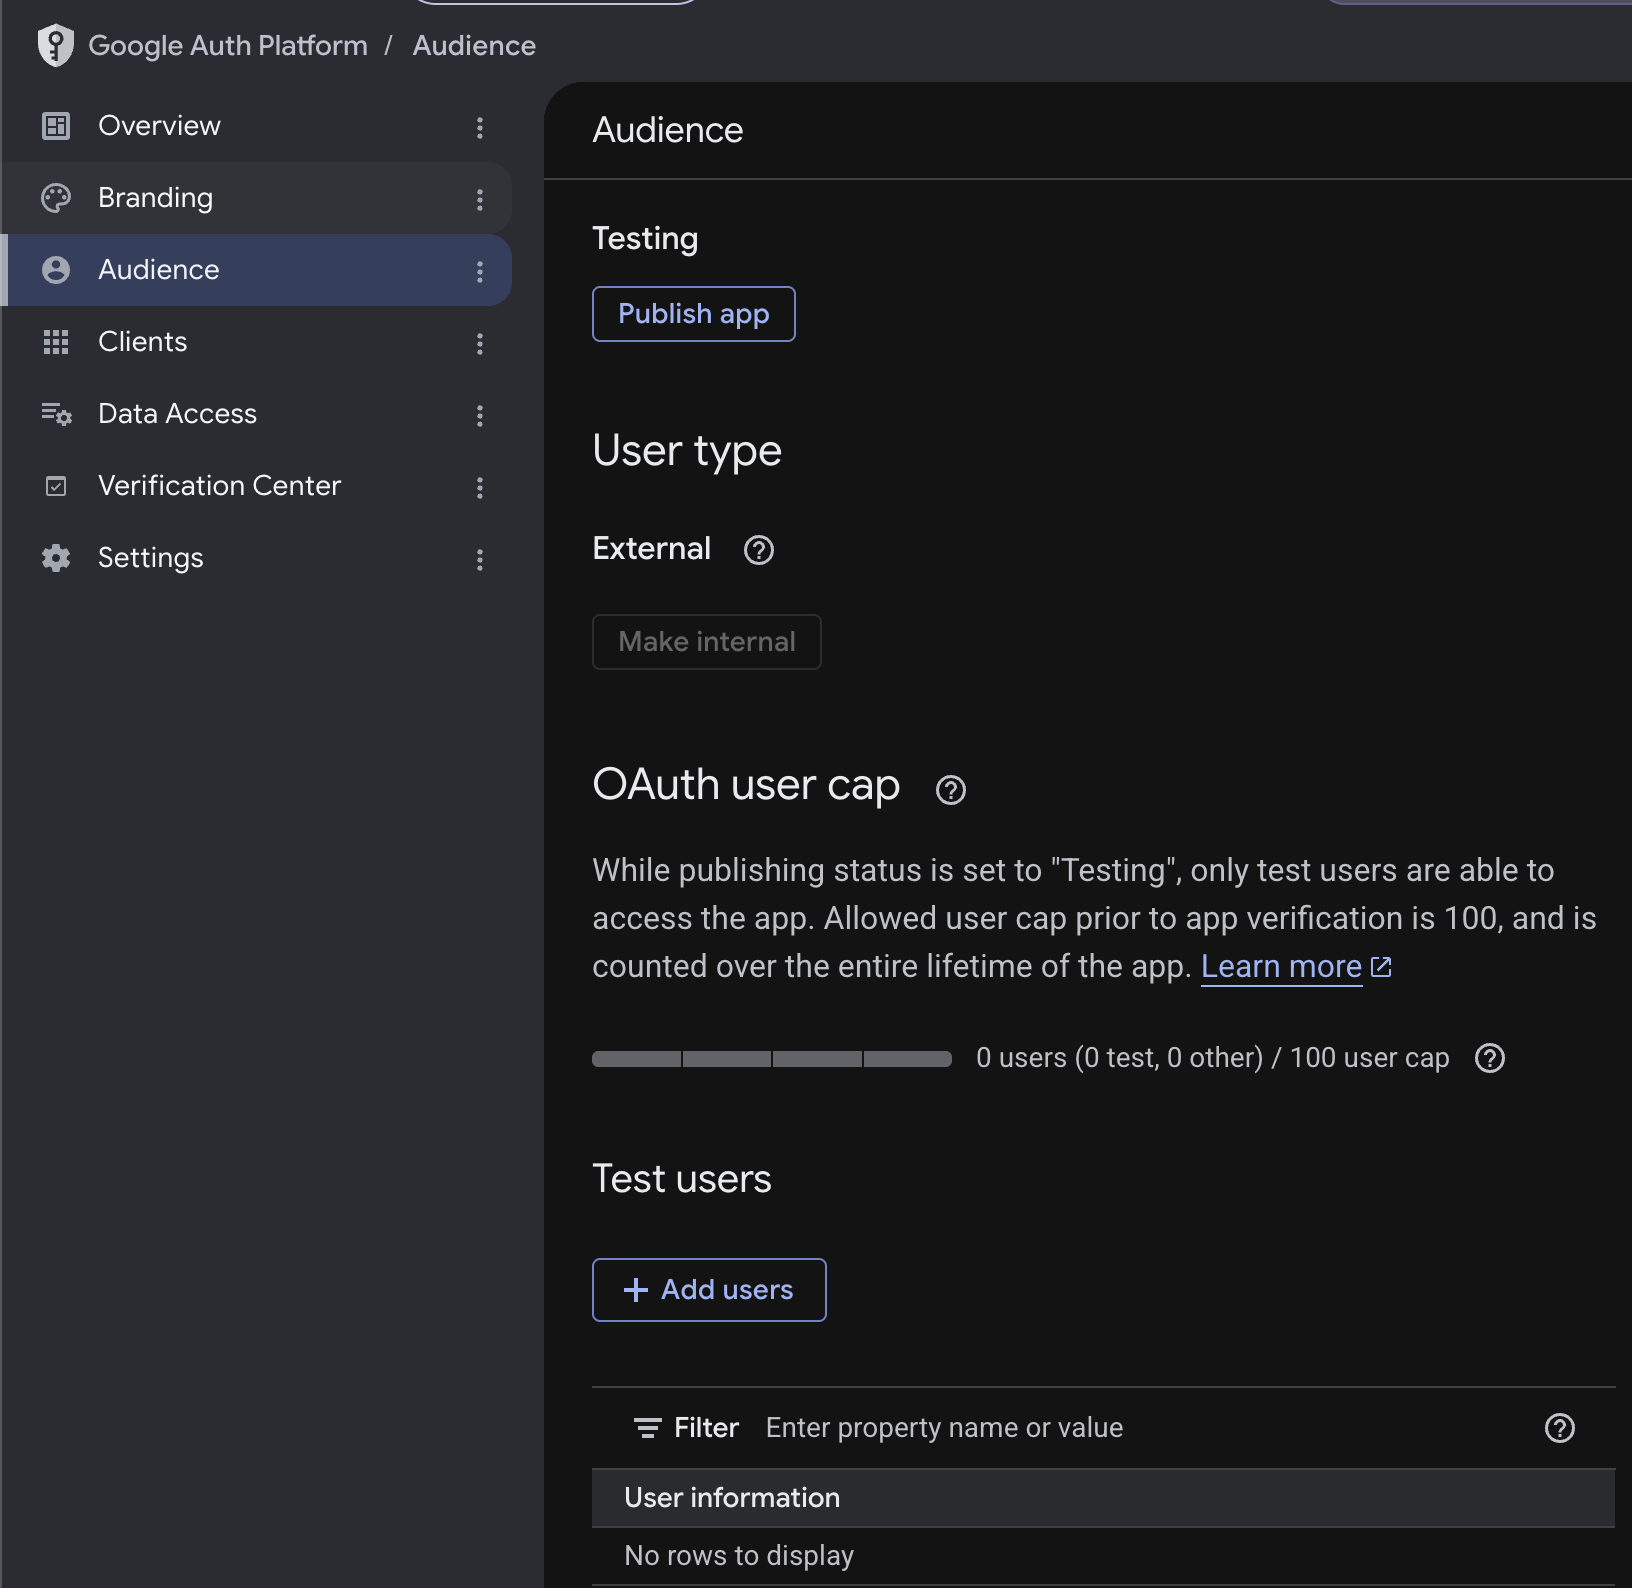The width and height of the screenshot is (1632, 1588).
Task: Click the "0 users (0 test, 0 other) / 100 user cap" text
Action: point(1212,1058)
